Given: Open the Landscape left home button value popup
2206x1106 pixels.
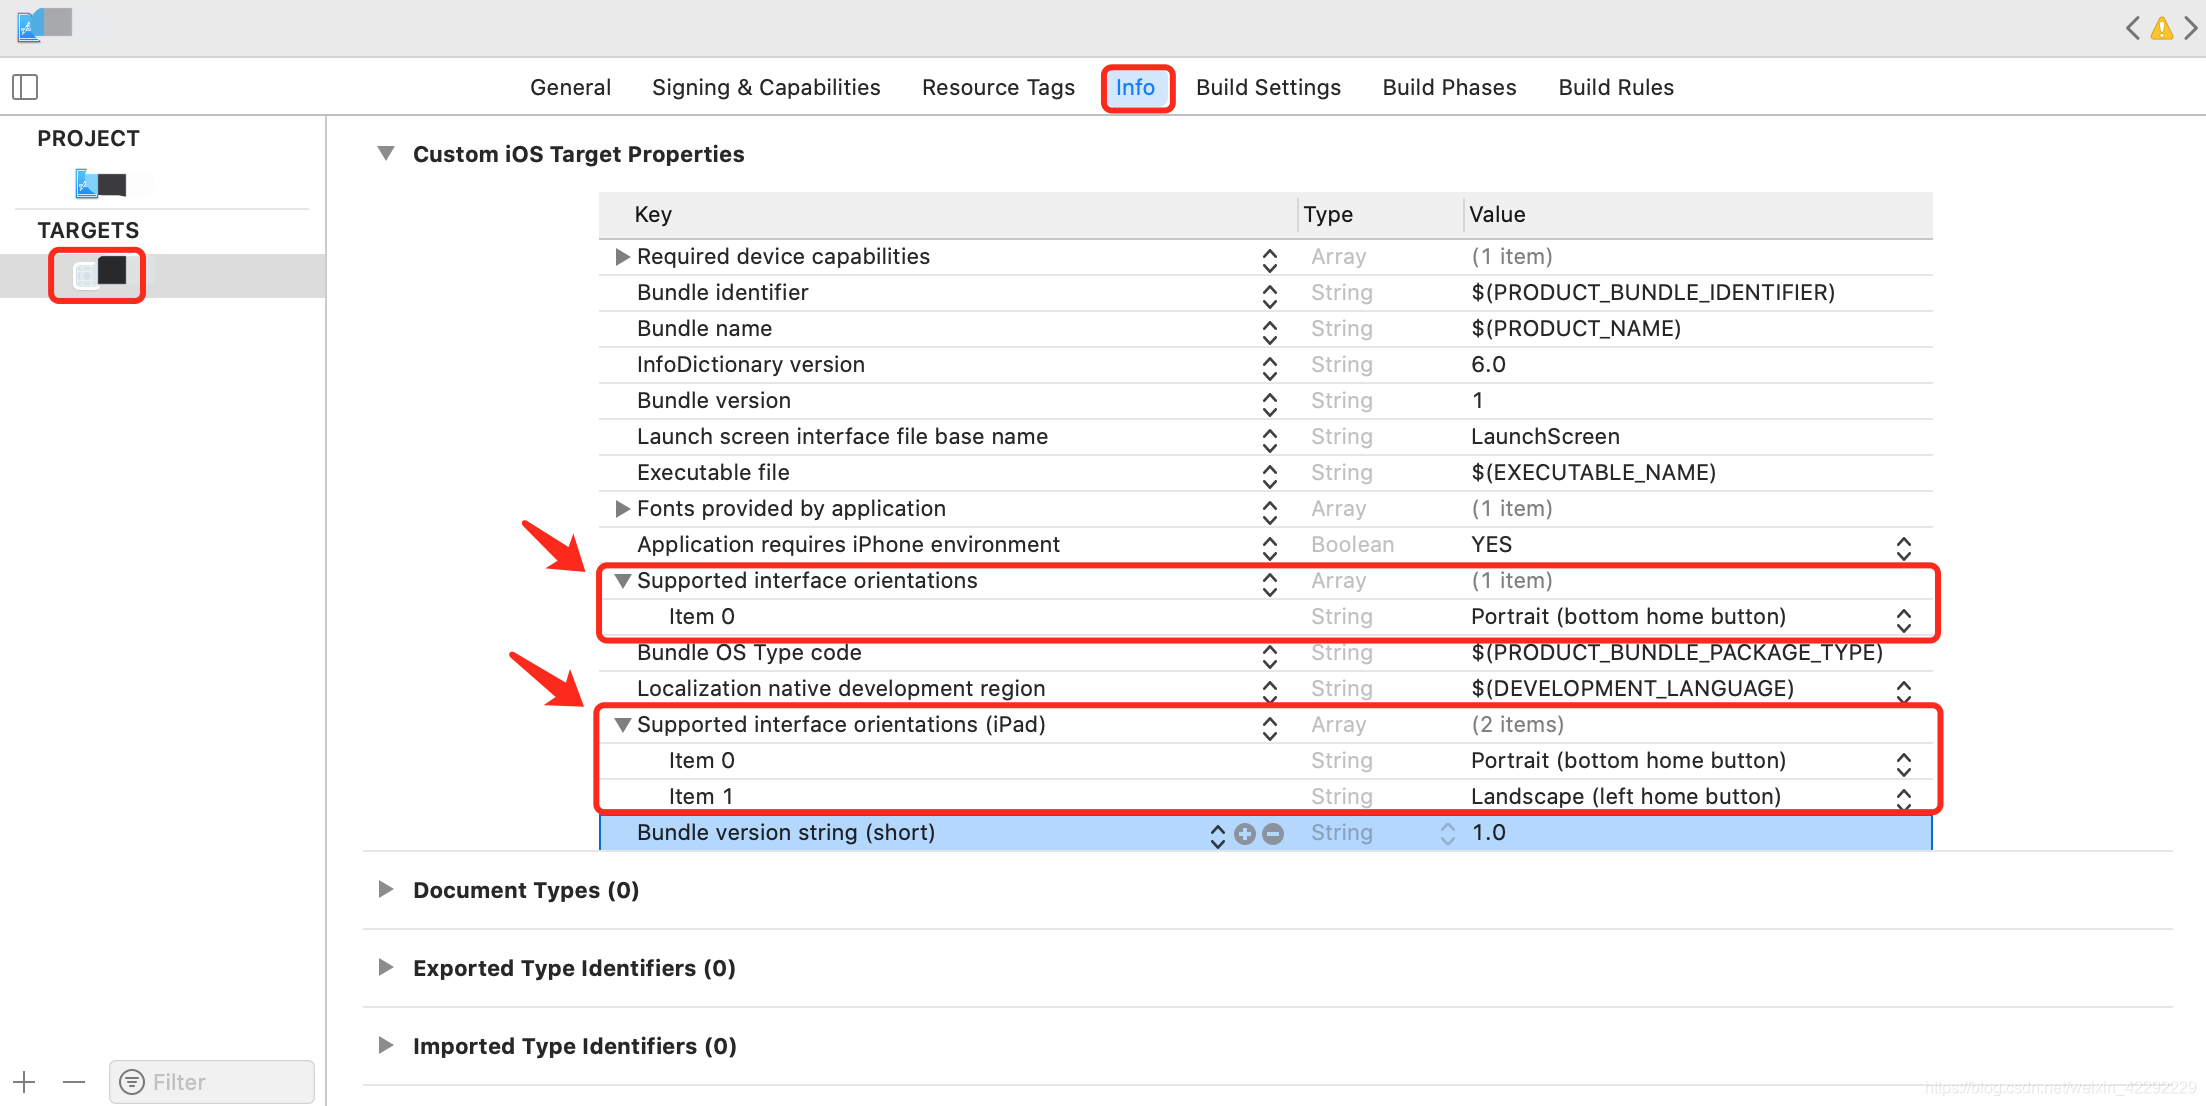Looking at the screenshot, I should 1903,797.
